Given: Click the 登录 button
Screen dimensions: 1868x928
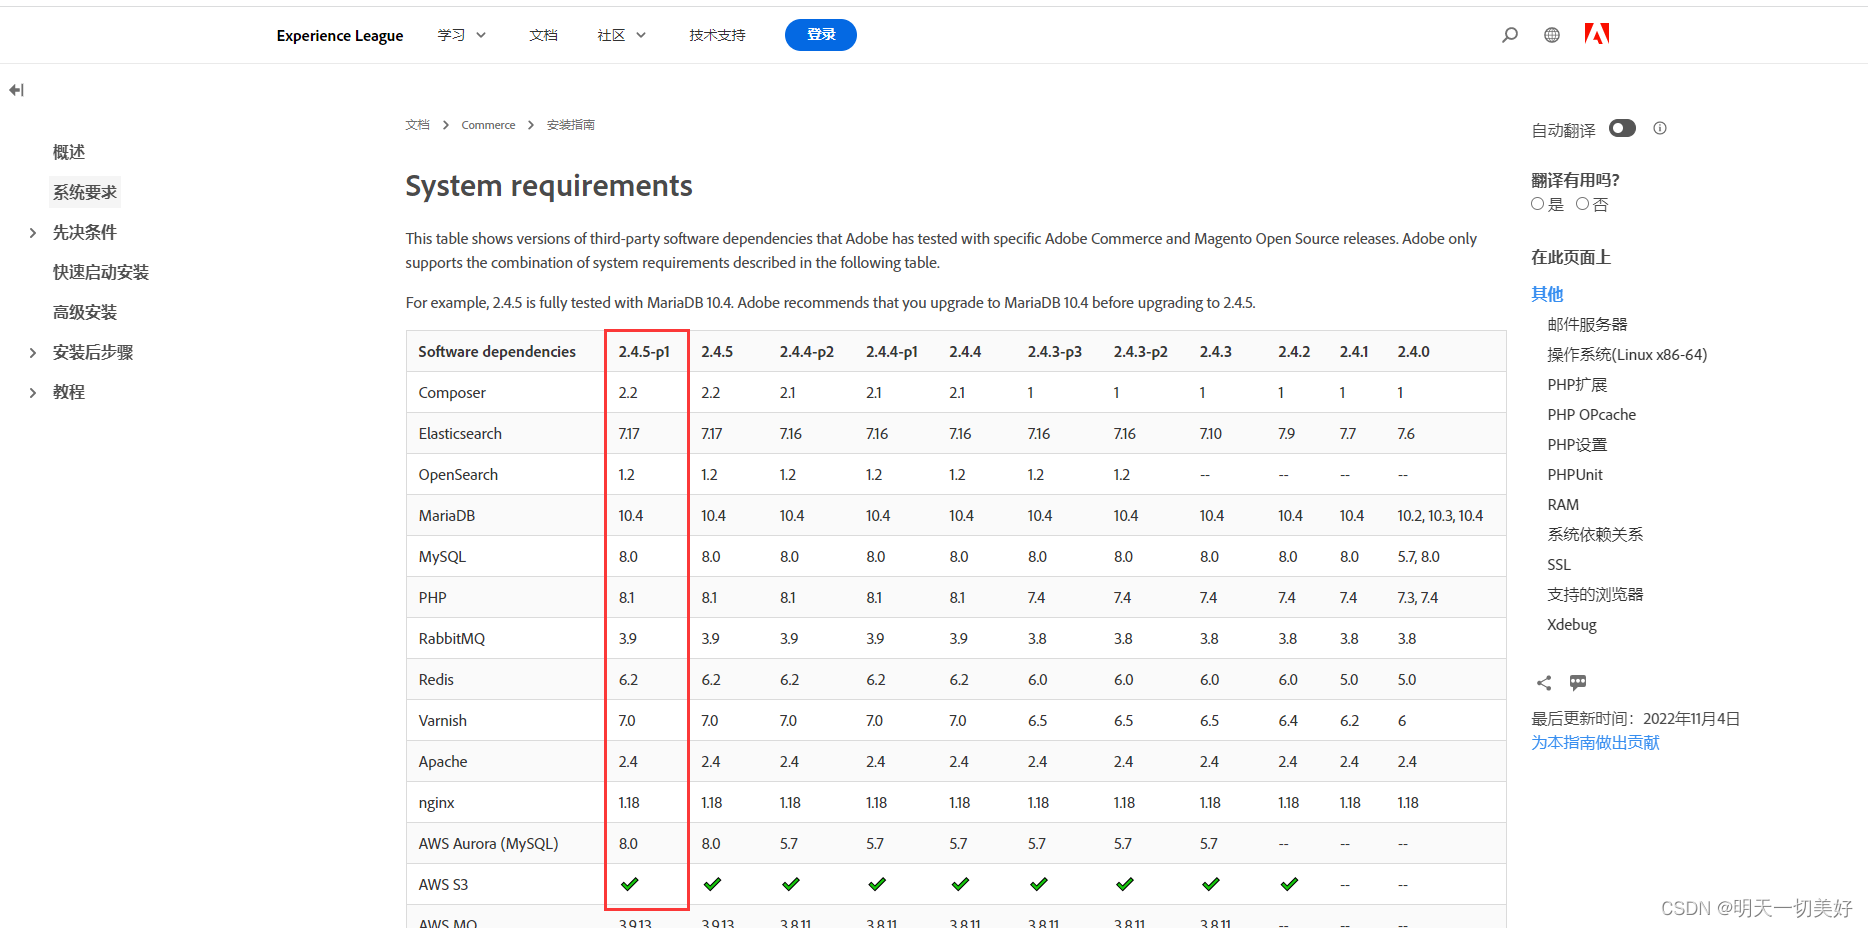Looking at the screenshot, I should (821, 35).
